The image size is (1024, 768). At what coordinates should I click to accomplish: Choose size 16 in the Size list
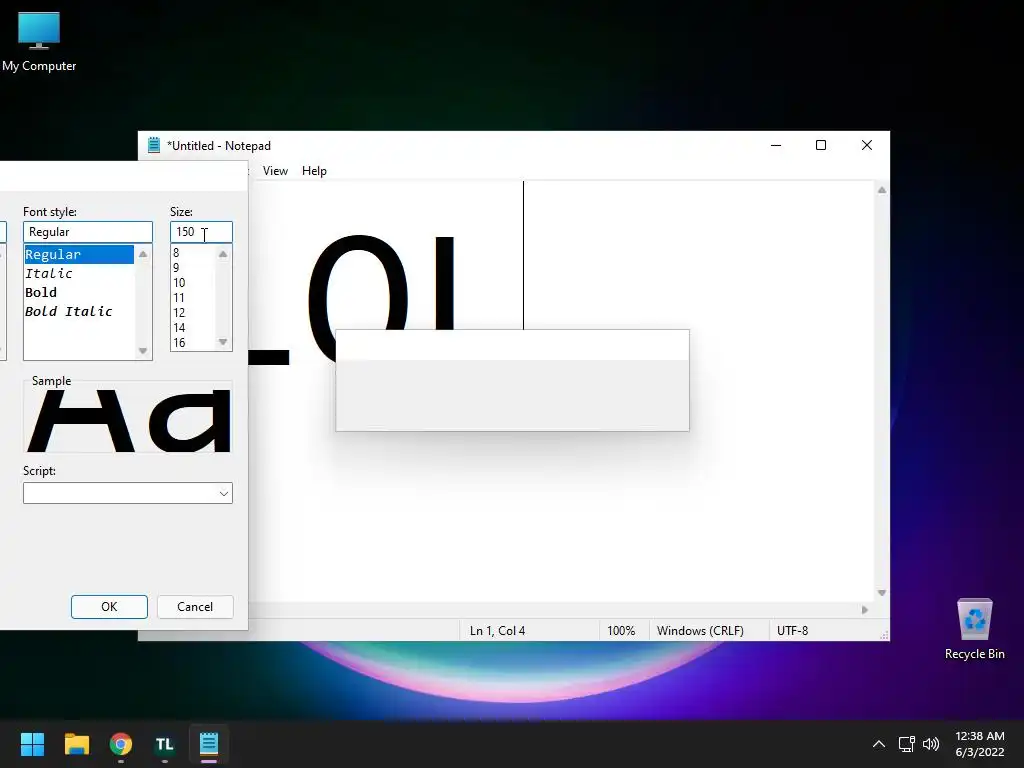(x=193, y=343)
